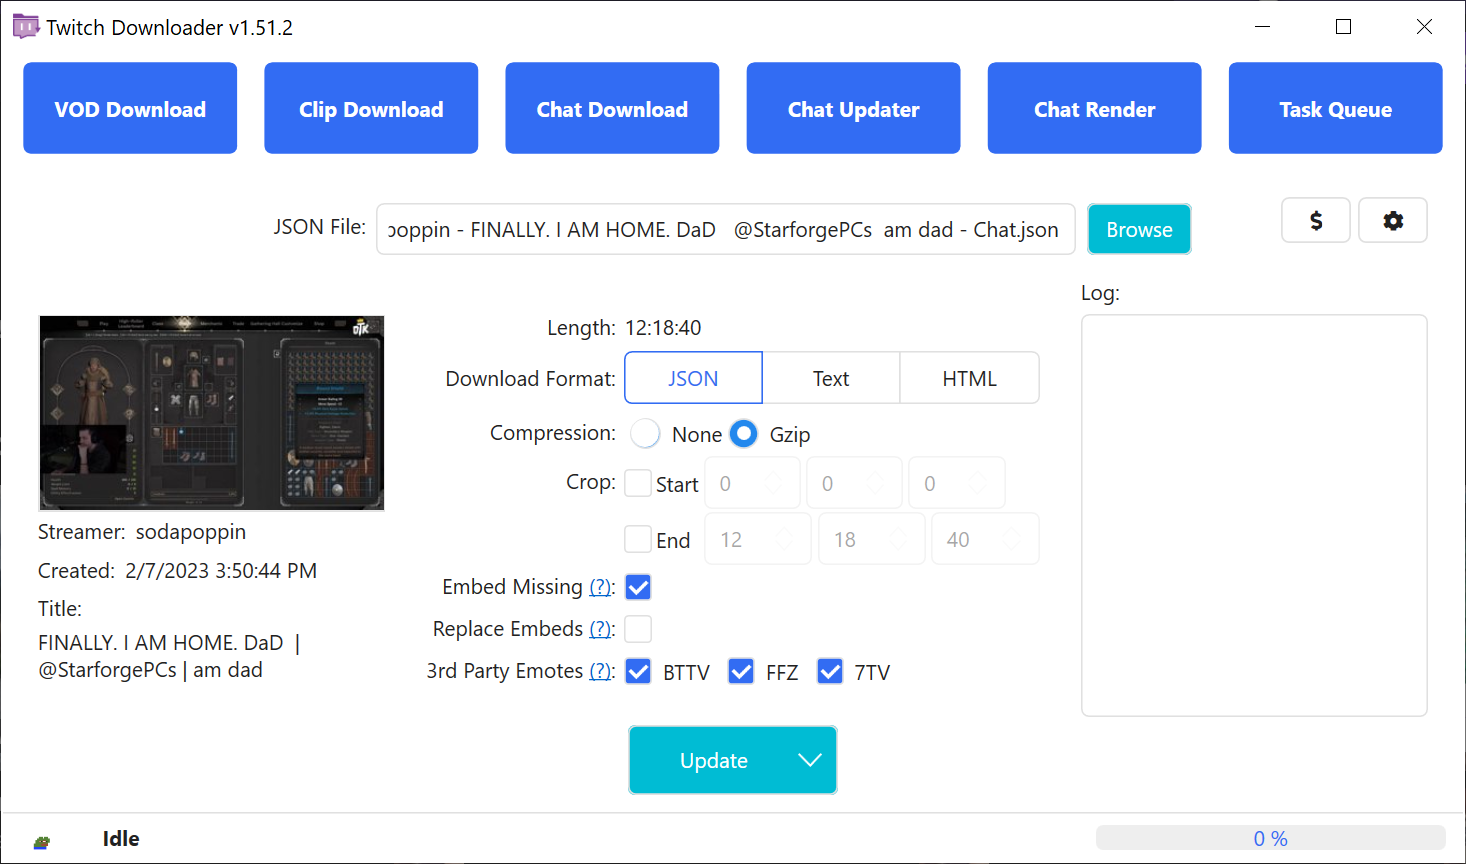Open the Task Queue page
Image resolution: width=1466 pixels, height=864 pixels.
click(1335, 108)
